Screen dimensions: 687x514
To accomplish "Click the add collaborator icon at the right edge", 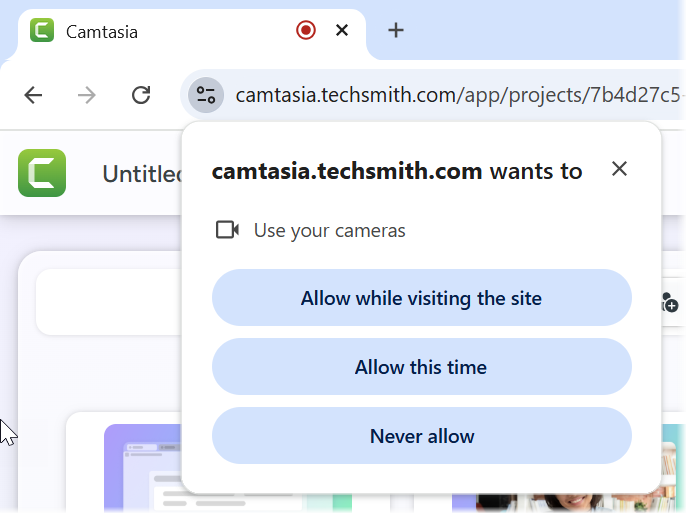I will [670, 302].
